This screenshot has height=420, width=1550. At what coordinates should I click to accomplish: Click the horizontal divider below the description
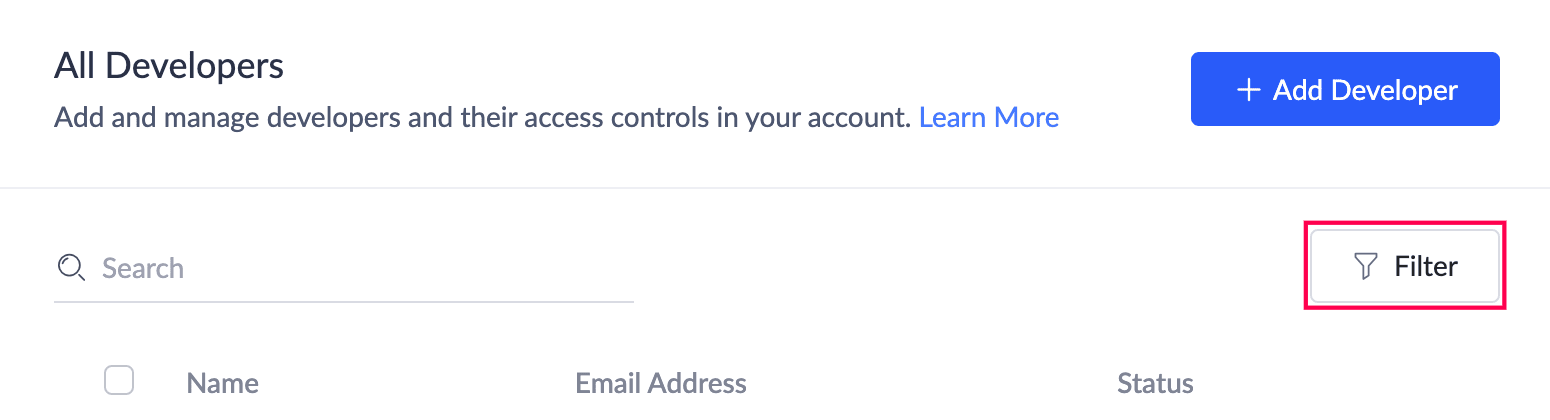[775, 187]
